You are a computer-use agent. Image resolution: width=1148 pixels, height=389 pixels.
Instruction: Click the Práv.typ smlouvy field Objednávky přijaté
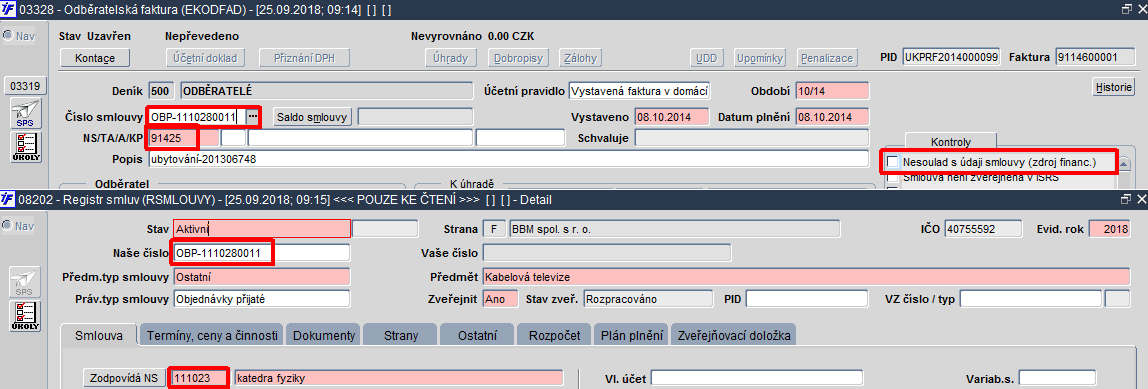(x=261, y=299)
